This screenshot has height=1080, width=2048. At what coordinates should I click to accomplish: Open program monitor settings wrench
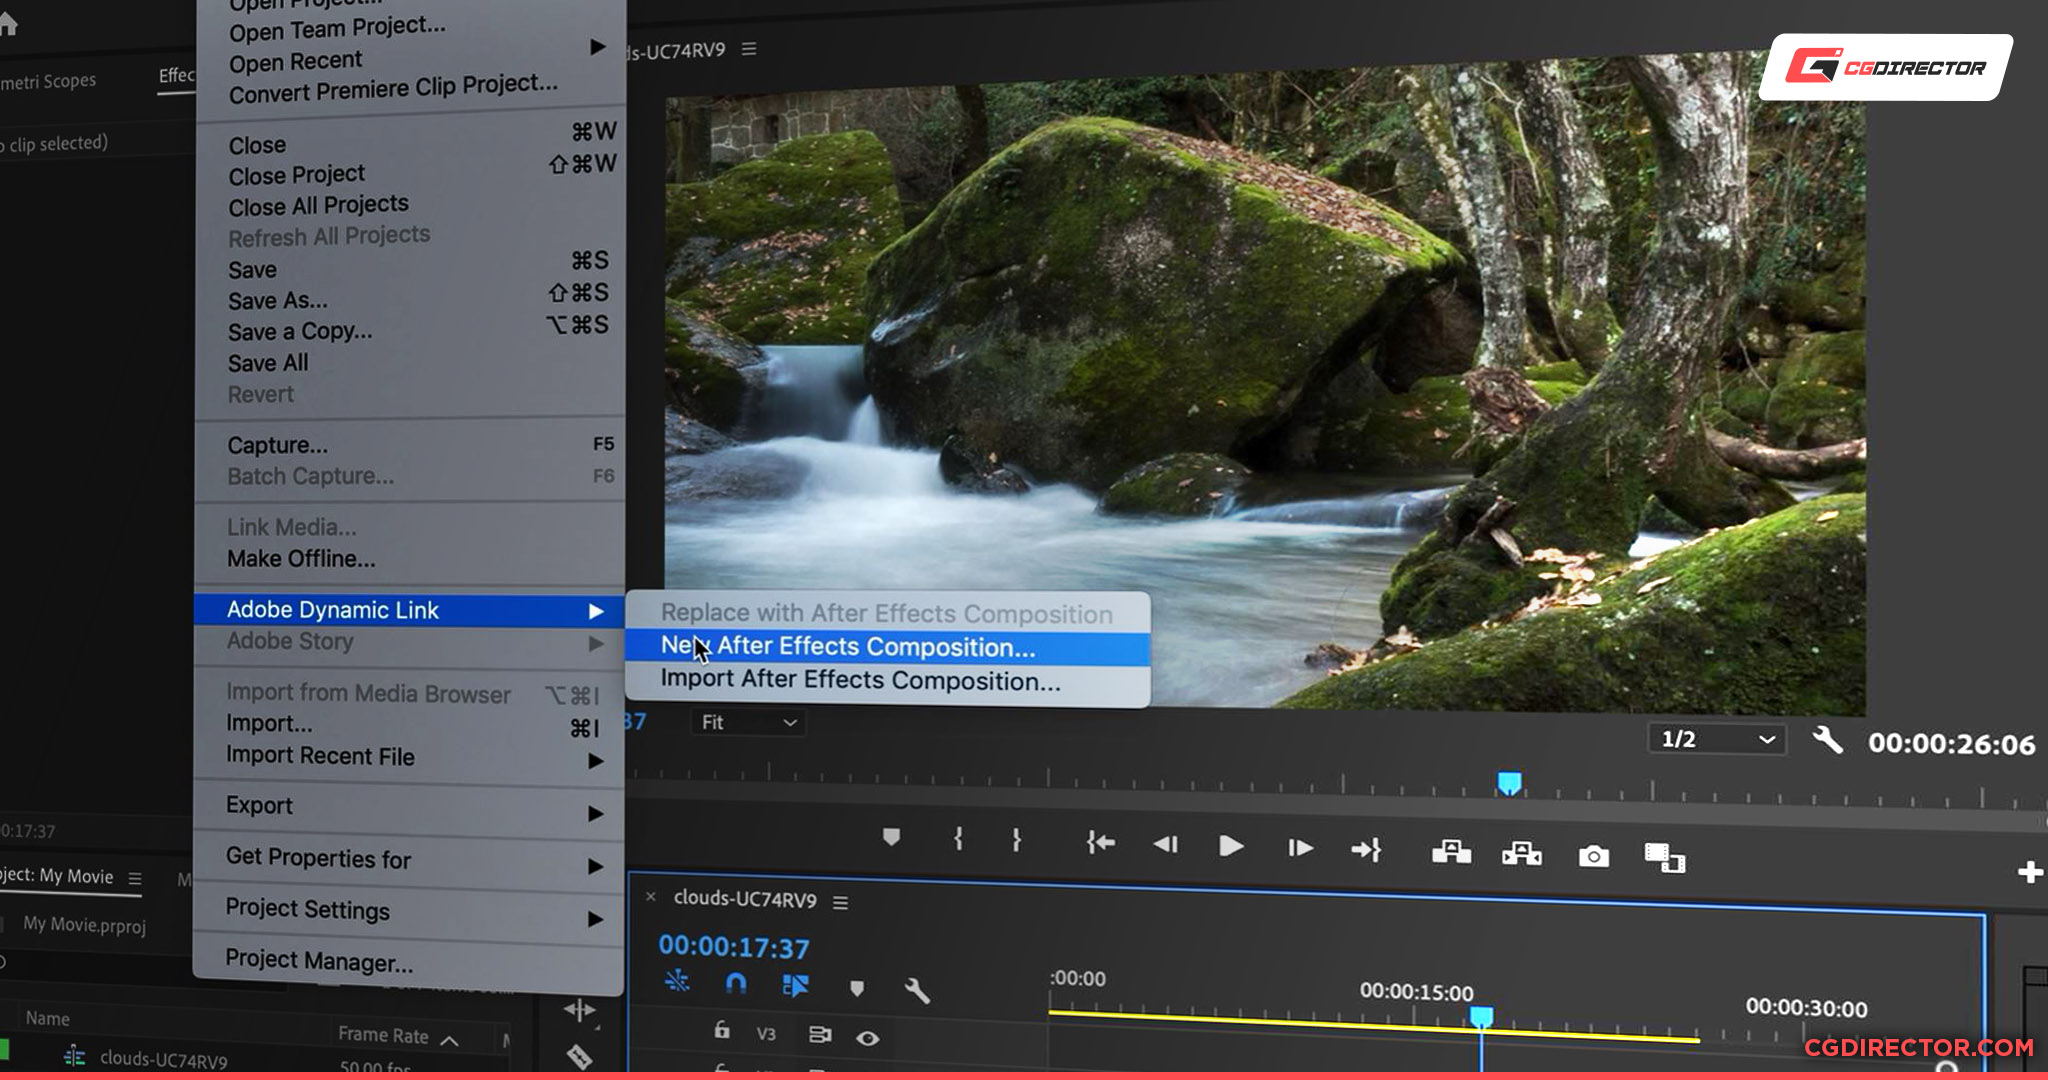1827,740
